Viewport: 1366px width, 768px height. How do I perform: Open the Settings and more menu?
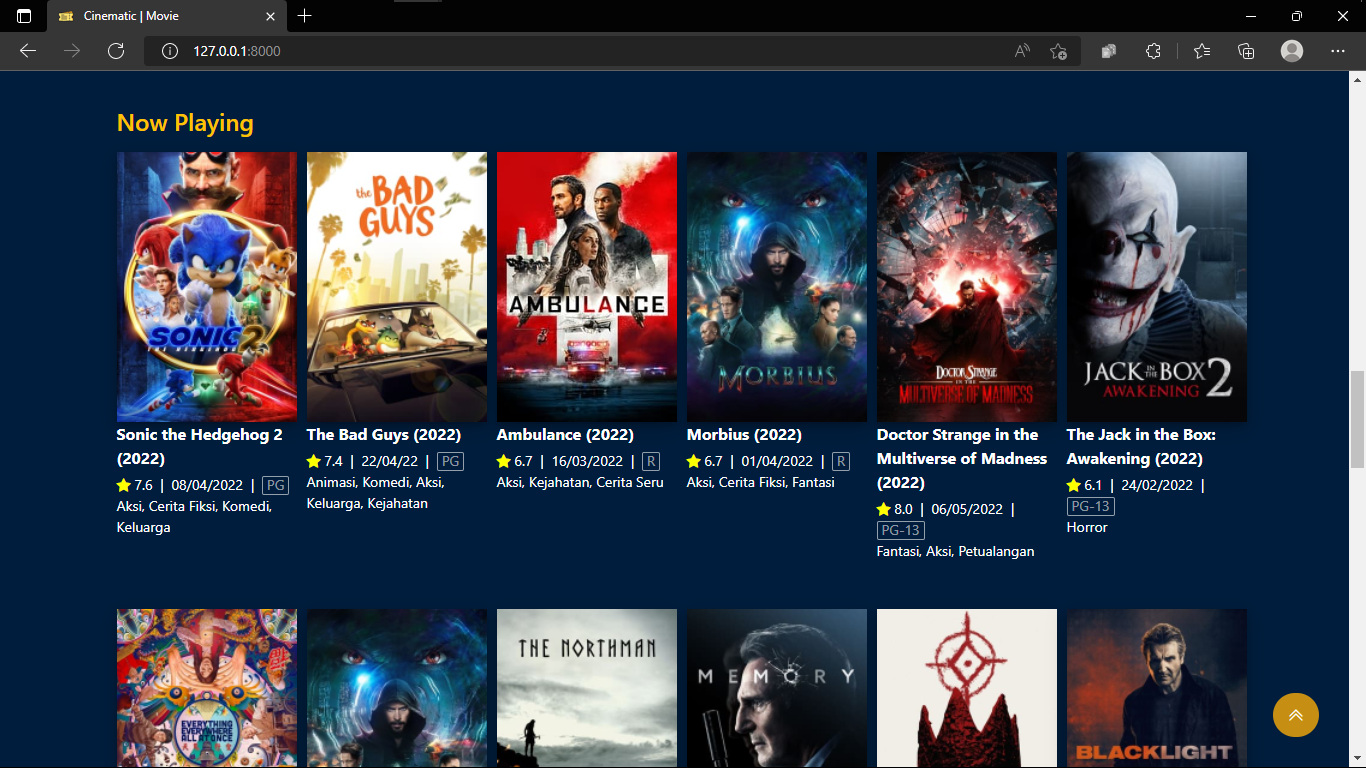point(1338,51)
